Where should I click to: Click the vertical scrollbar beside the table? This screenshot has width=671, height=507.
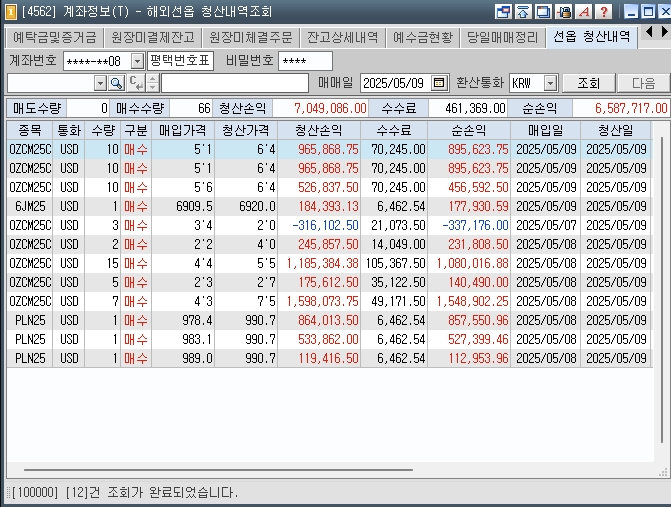[x=661, y=291]
